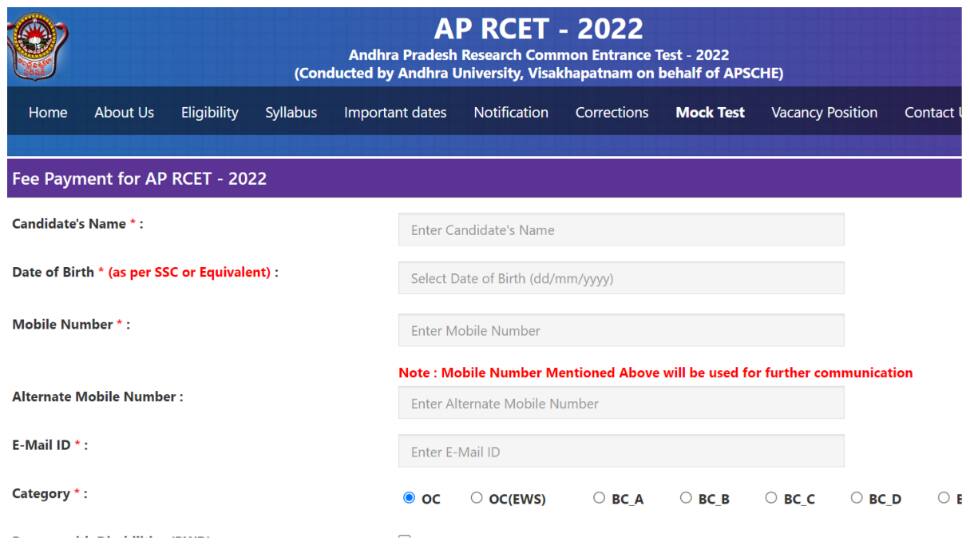Click the Andhra University logo emblem
The image size is (970, 546).
[37, 46]
